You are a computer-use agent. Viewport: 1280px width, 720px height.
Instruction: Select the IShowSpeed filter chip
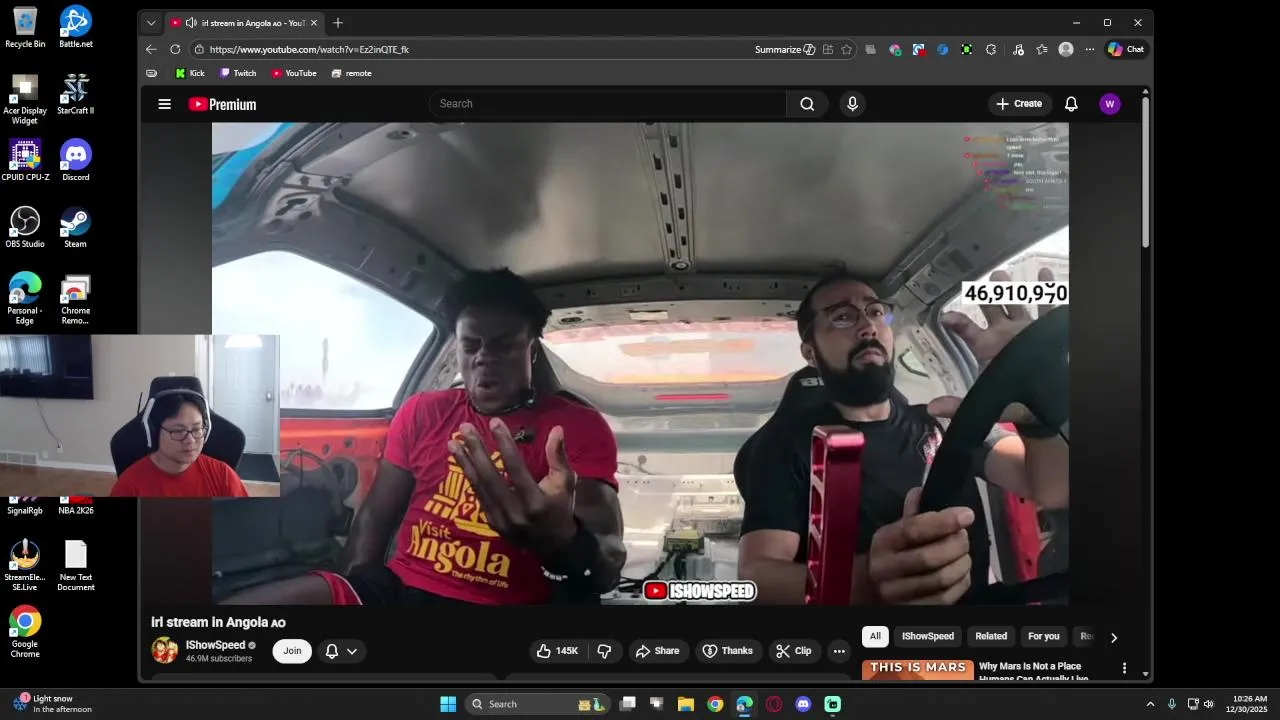(928, 636)
